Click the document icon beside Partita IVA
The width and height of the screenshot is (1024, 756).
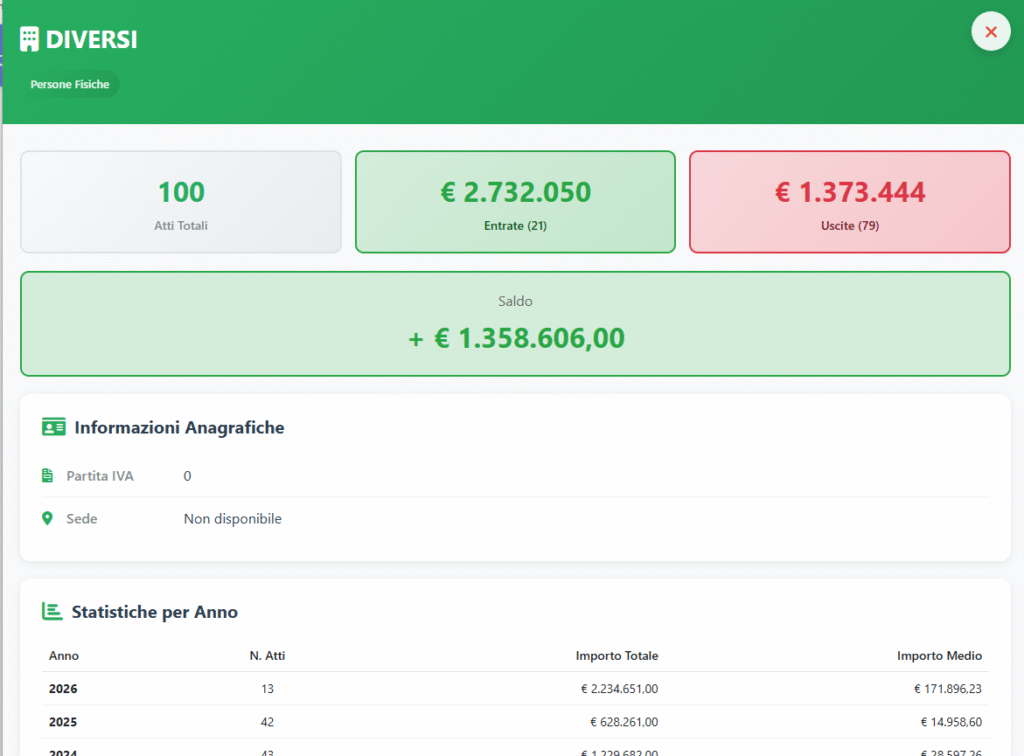pyautogui.click(x=47, y=476)
